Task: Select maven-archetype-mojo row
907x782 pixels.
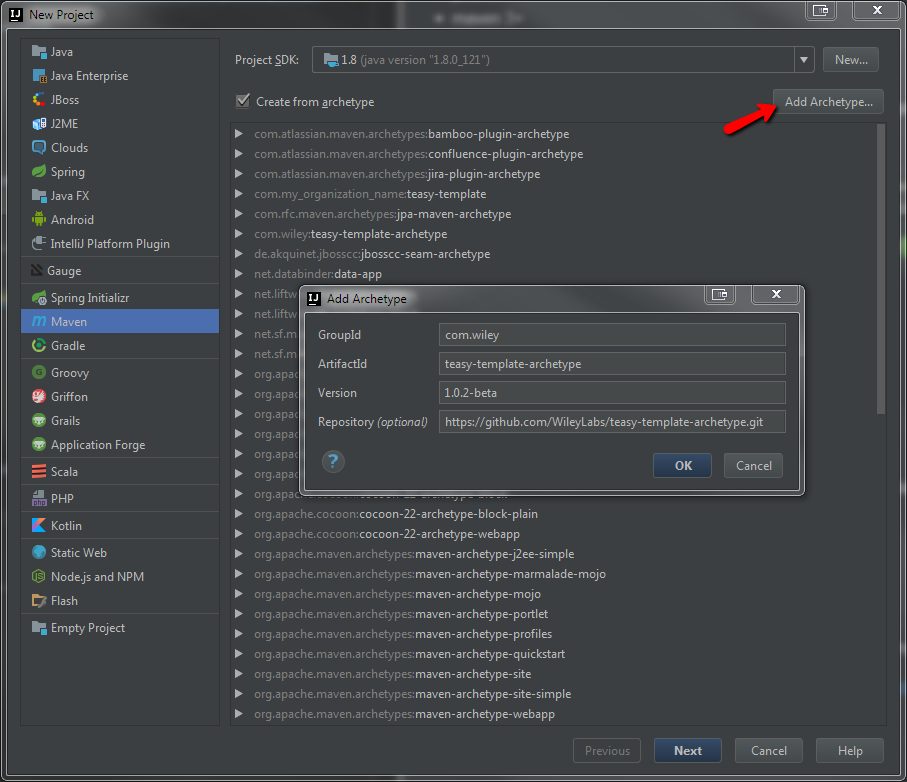Action: tap(554, 594)
